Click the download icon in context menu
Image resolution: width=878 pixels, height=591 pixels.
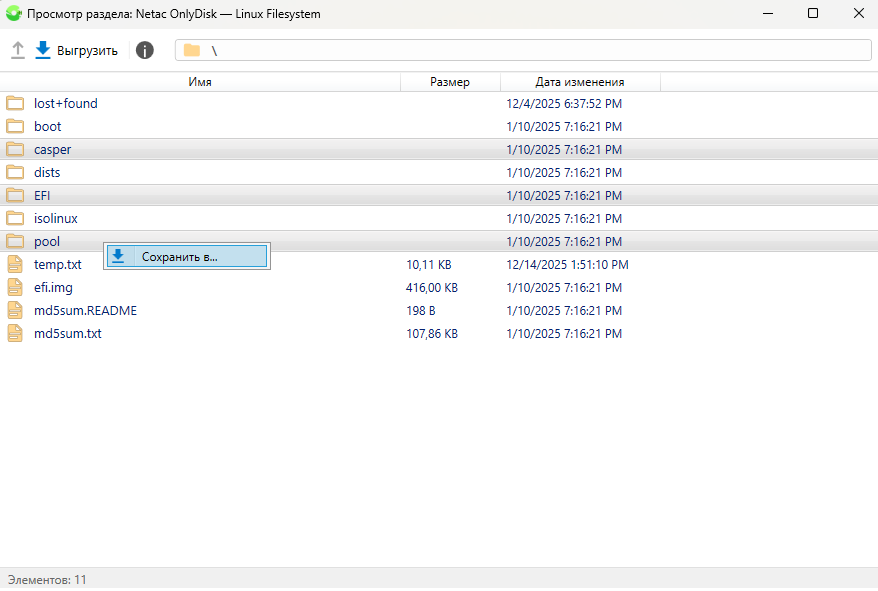pyautogui.click(x=118, y=256)
